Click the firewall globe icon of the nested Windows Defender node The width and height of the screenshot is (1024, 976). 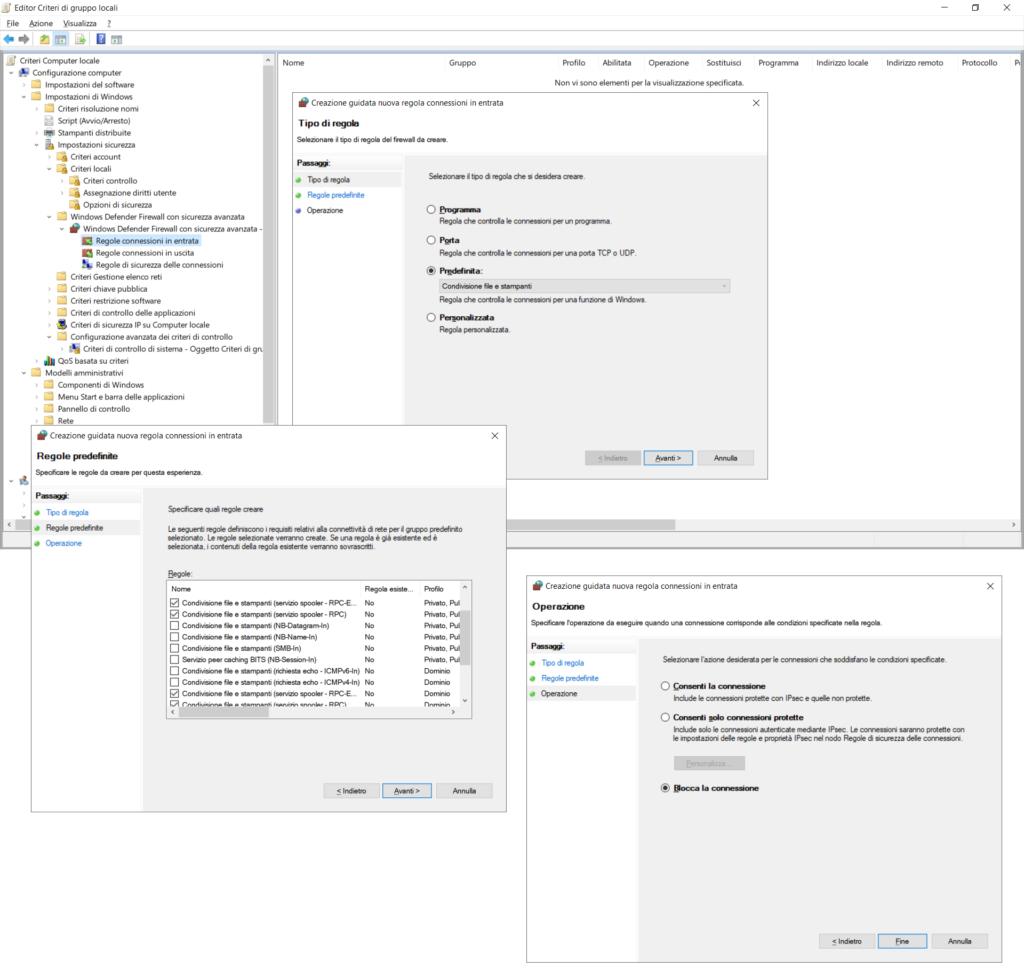pyautogui.click(x=74, y=229)
